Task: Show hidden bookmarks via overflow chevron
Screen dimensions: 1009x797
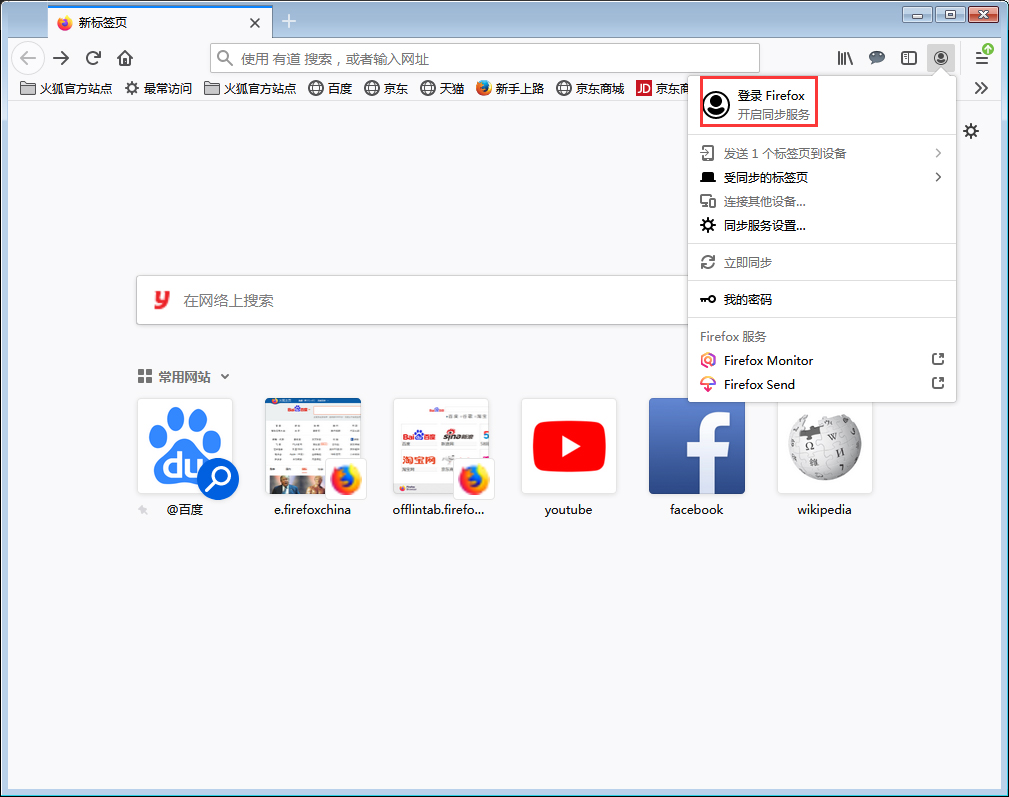Action: coord(981,88)
